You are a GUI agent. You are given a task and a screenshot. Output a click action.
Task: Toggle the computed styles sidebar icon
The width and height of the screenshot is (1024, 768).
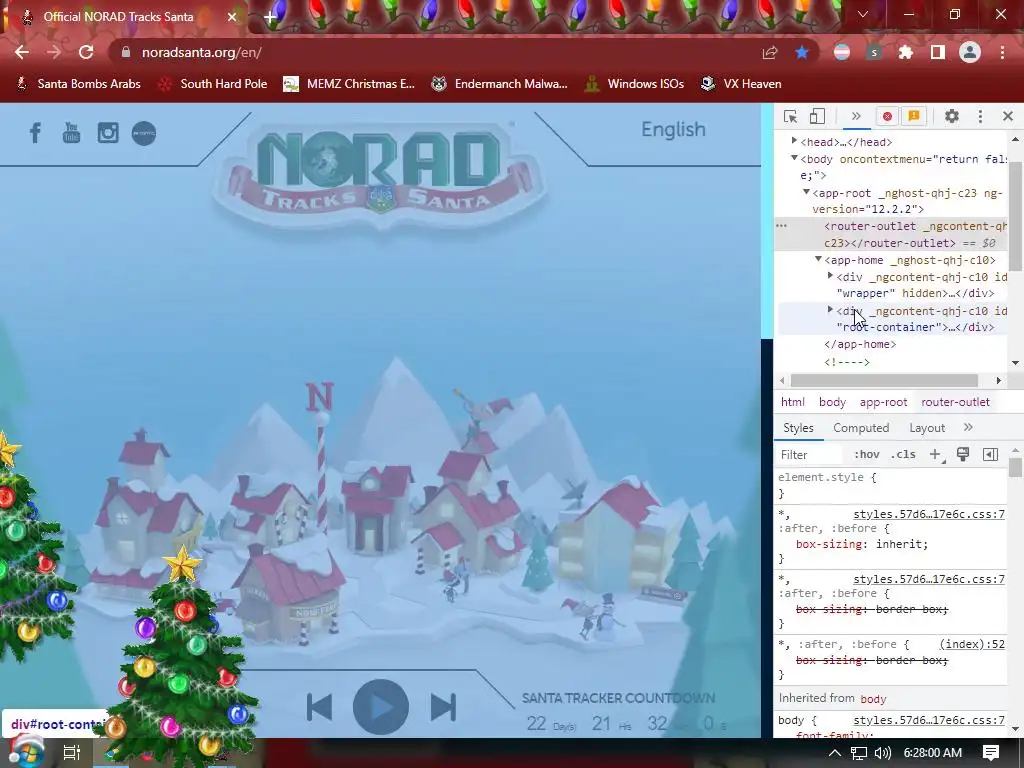point(990,455)
